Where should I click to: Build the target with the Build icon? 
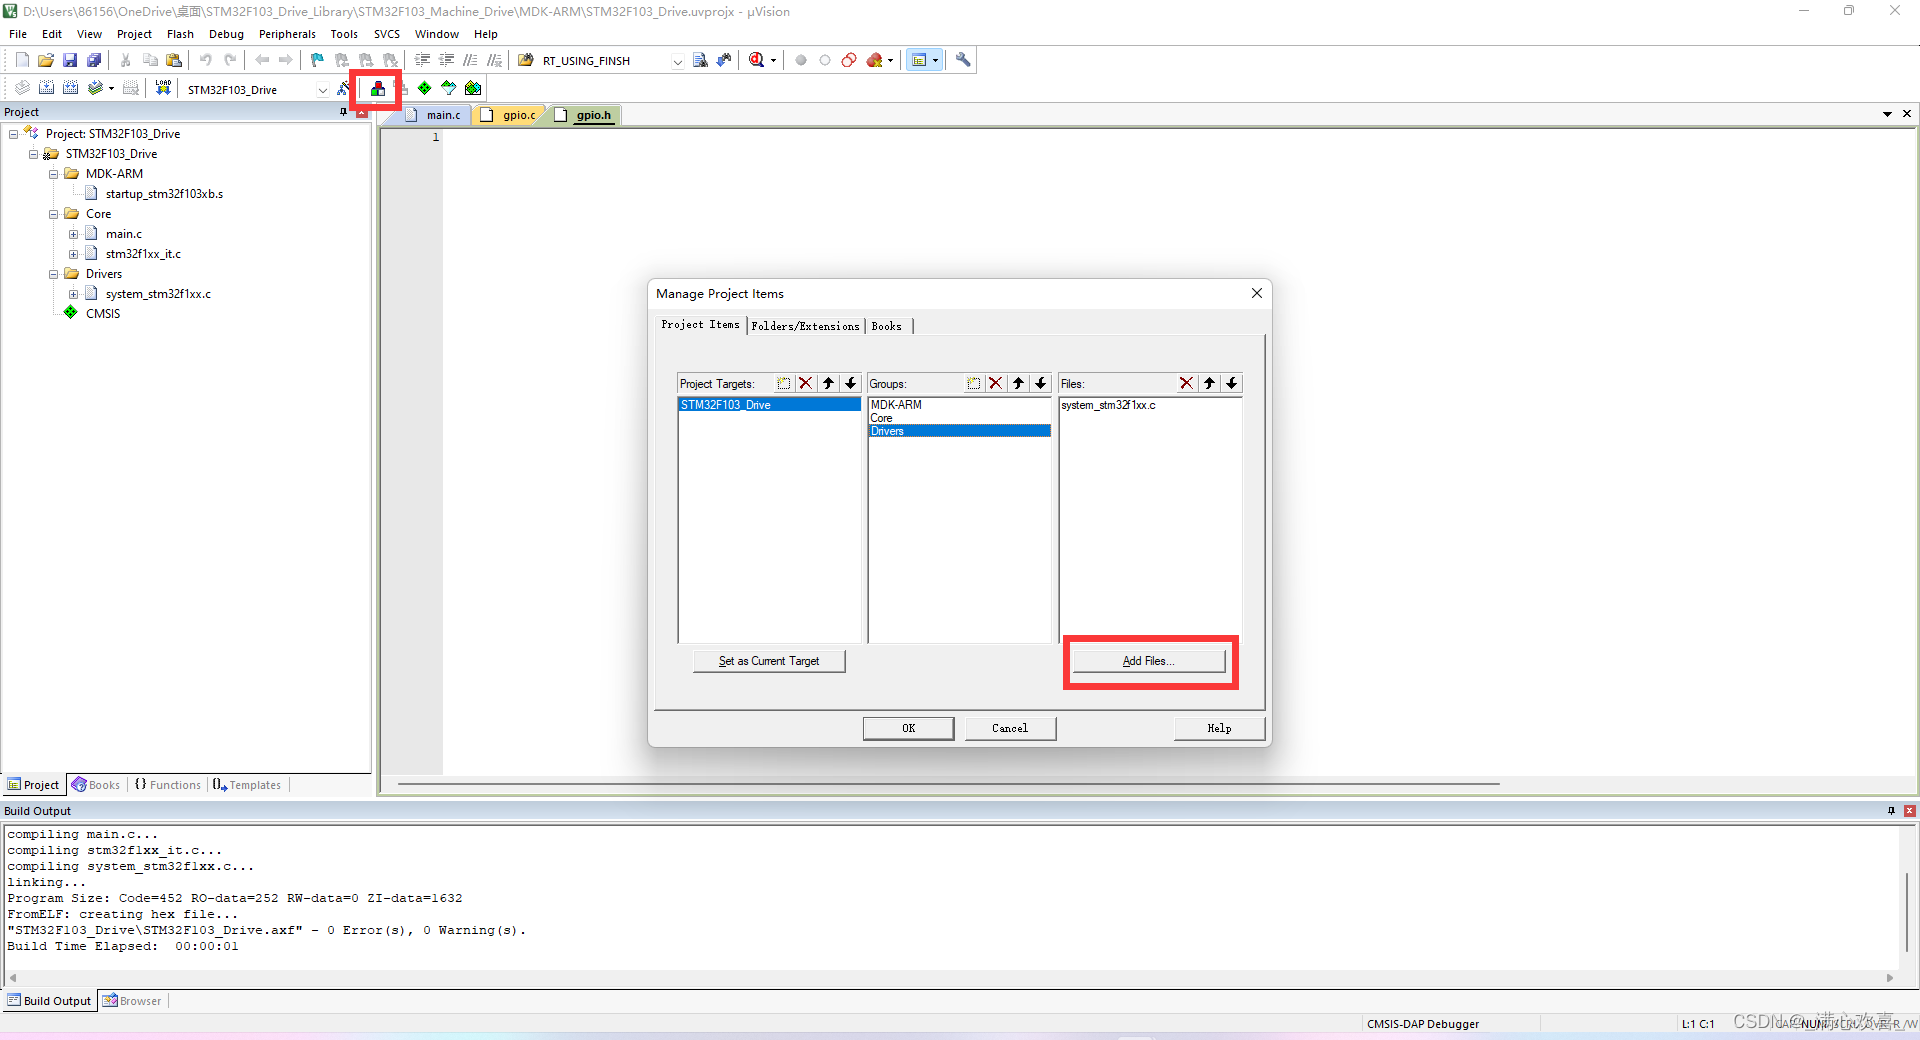click(46, 88)
